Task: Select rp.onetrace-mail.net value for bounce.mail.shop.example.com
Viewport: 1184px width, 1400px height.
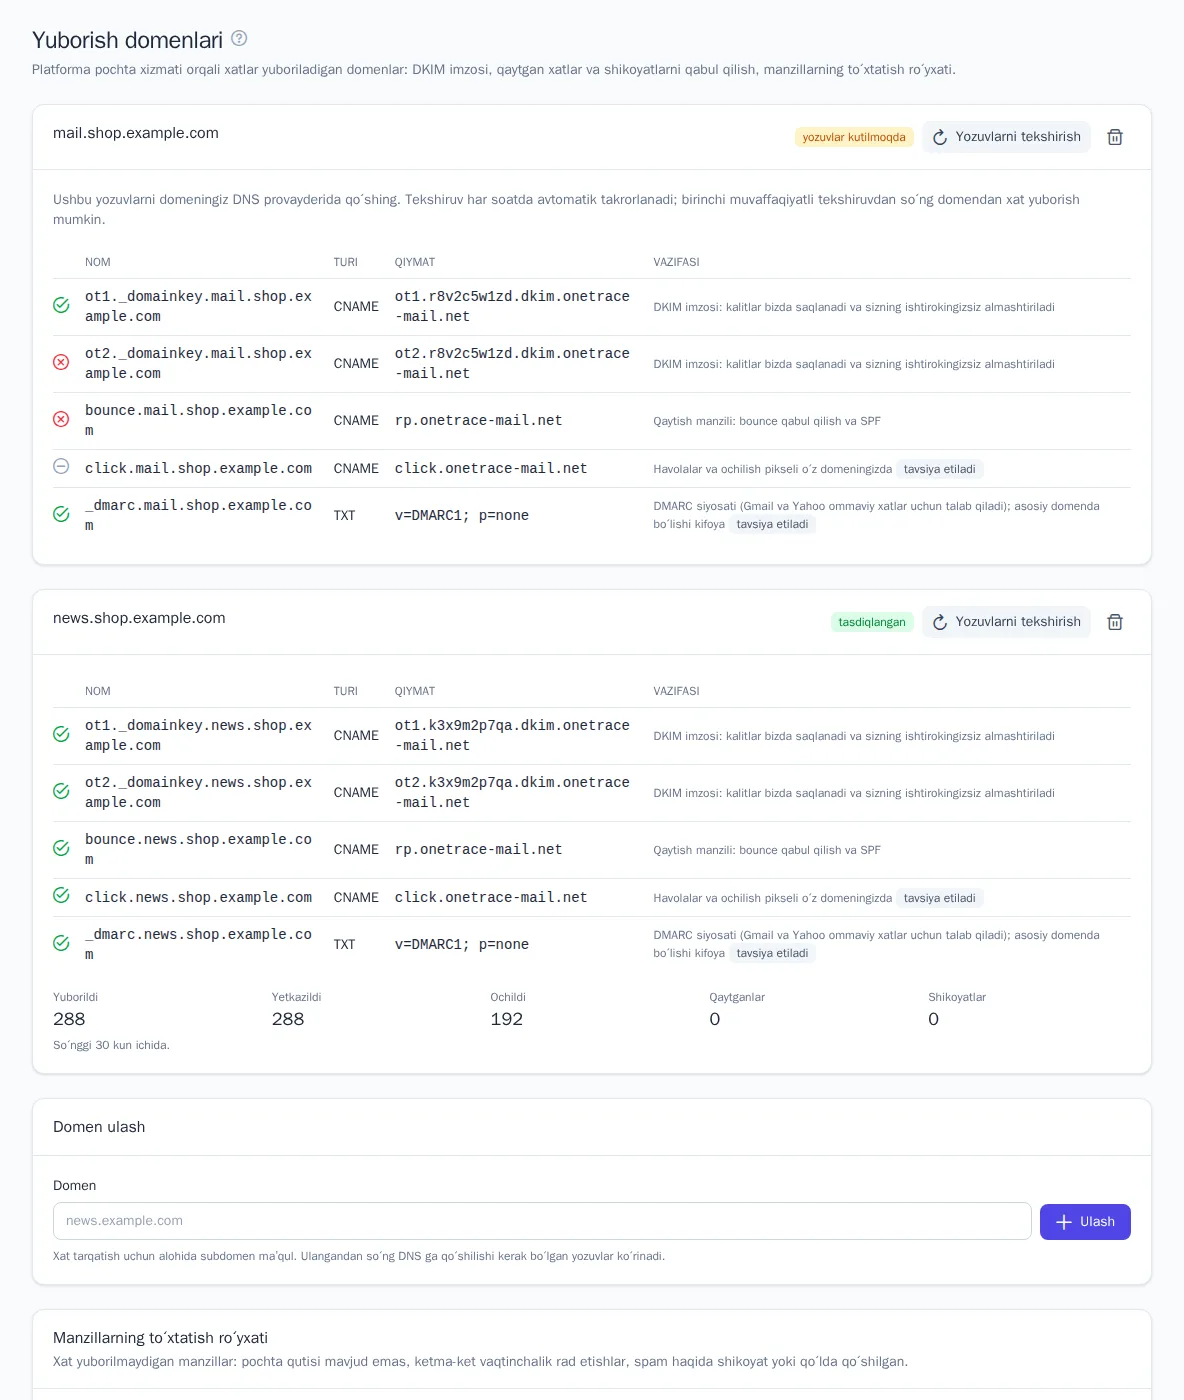Action: pos(478,421)
